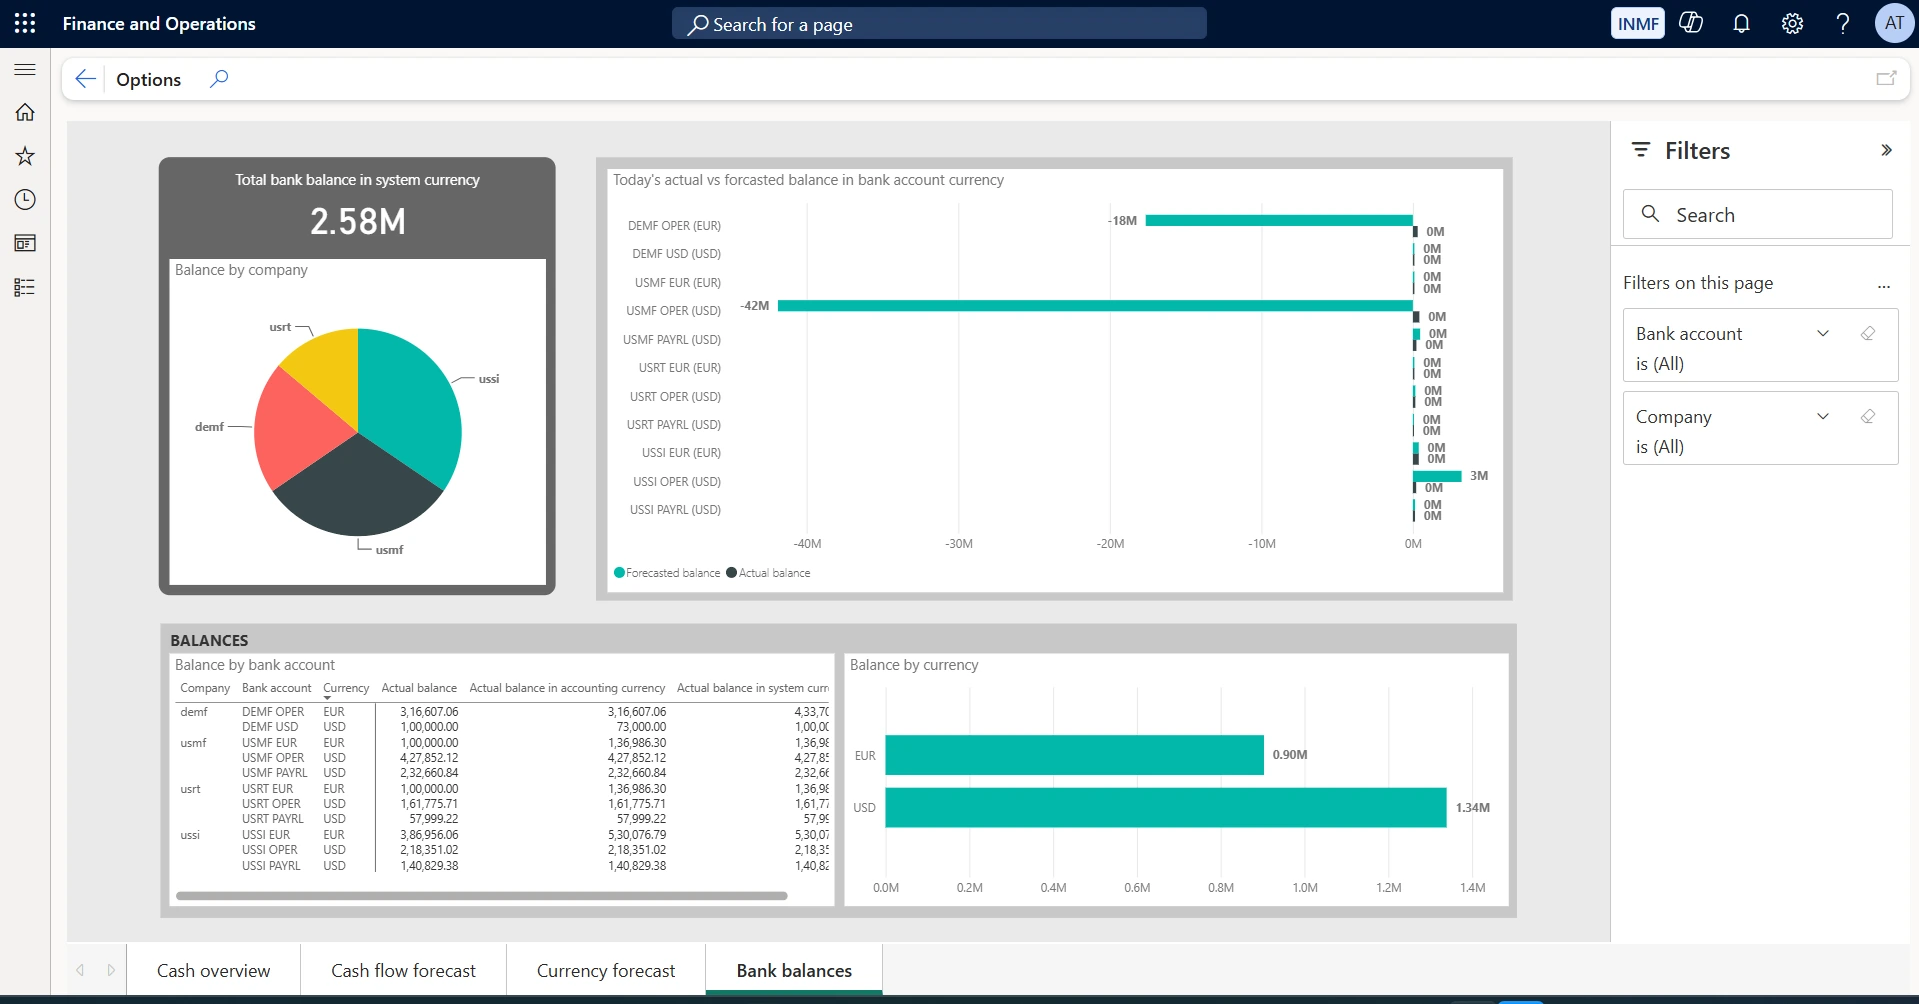Click the INMF company button
Image resolution: width=1919 pixels, height=1004 pixels.
(x=1637, y=23)
